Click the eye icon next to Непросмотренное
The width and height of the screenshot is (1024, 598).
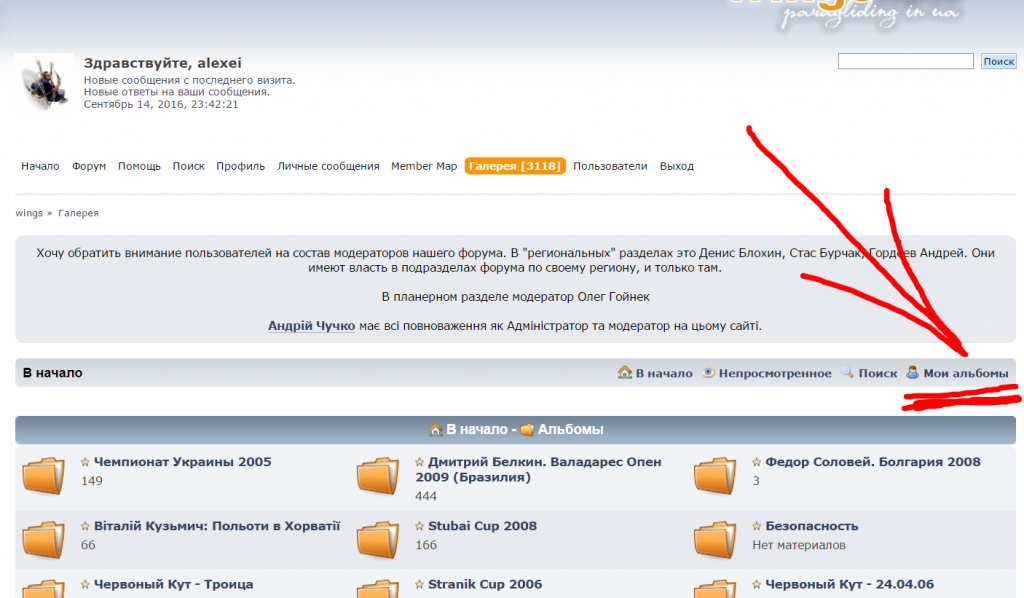click(x=708, y=373)
